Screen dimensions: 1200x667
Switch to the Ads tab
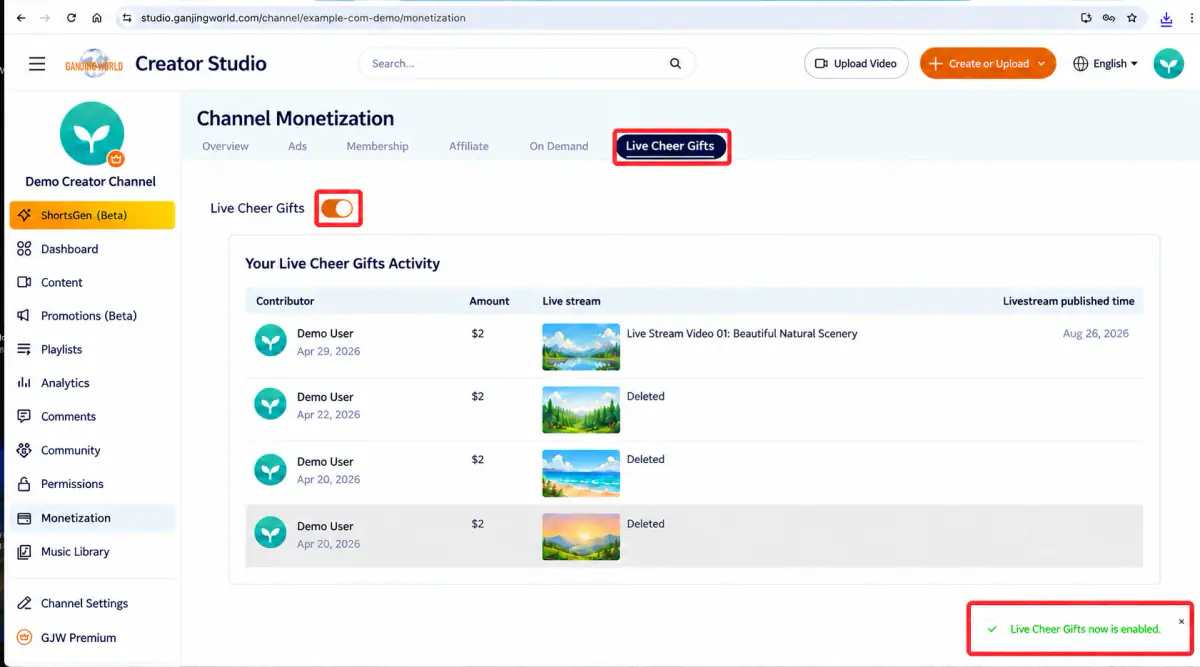click(x=297, y=146)
